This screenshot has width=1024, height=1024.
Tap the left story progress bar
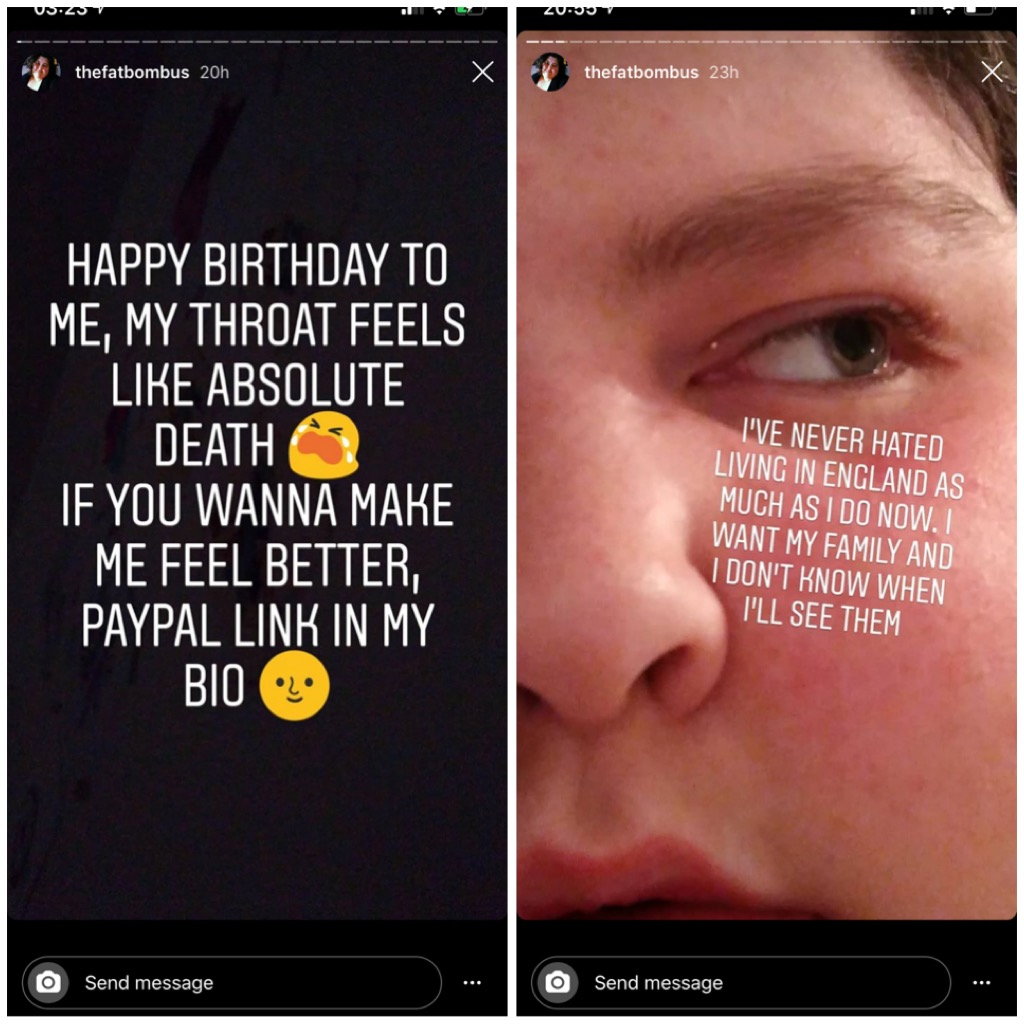(257, 42)
